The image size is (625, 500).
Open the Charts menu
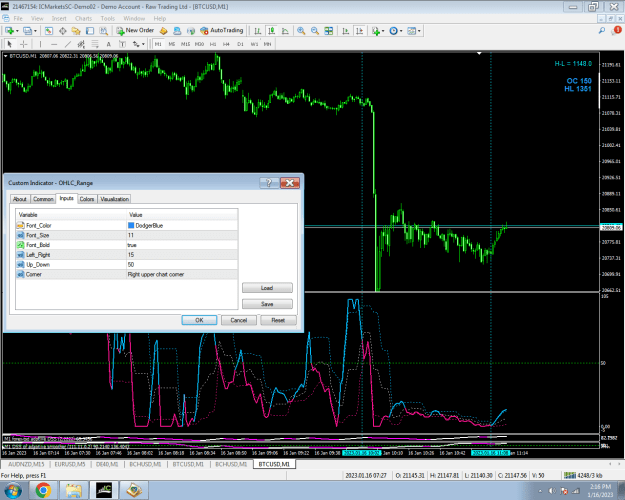pos(83,18)
